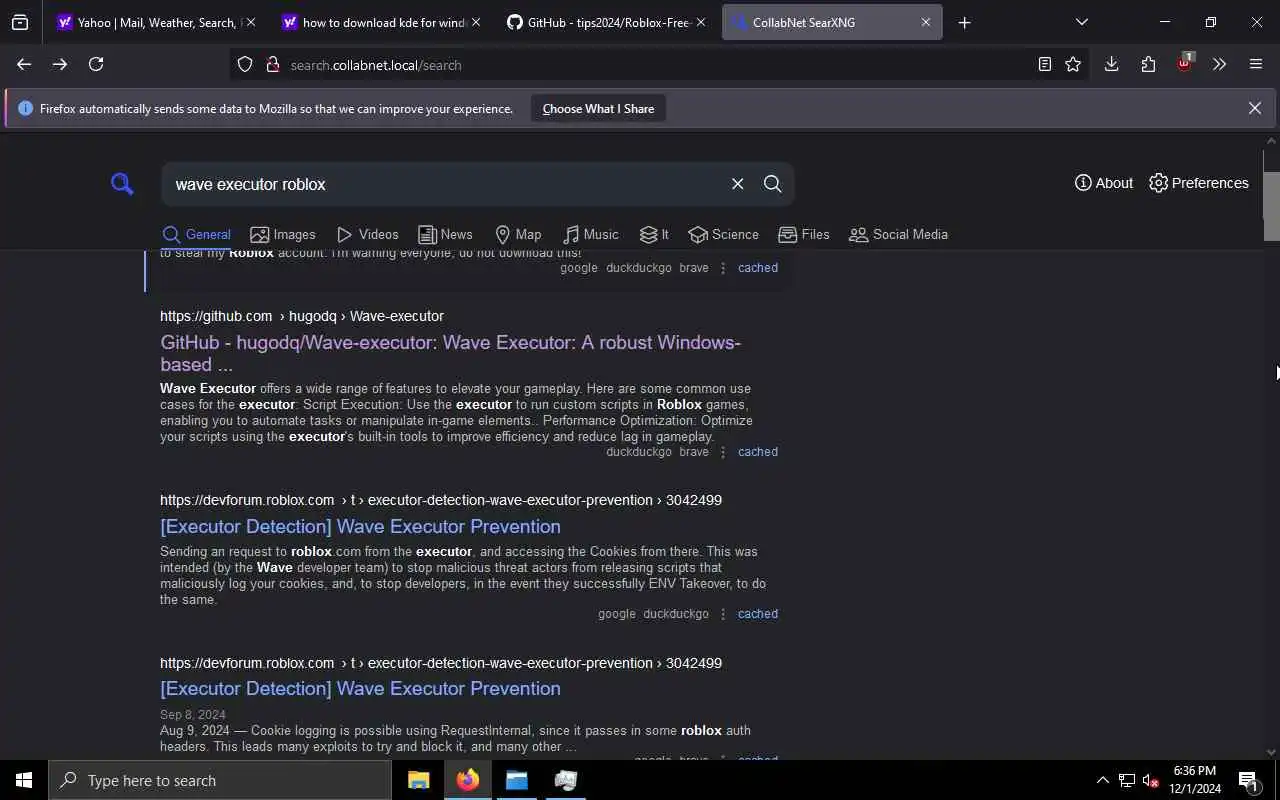Click site security lock icon
This screenshot has height=800, width=1280.
coord(272,65)
